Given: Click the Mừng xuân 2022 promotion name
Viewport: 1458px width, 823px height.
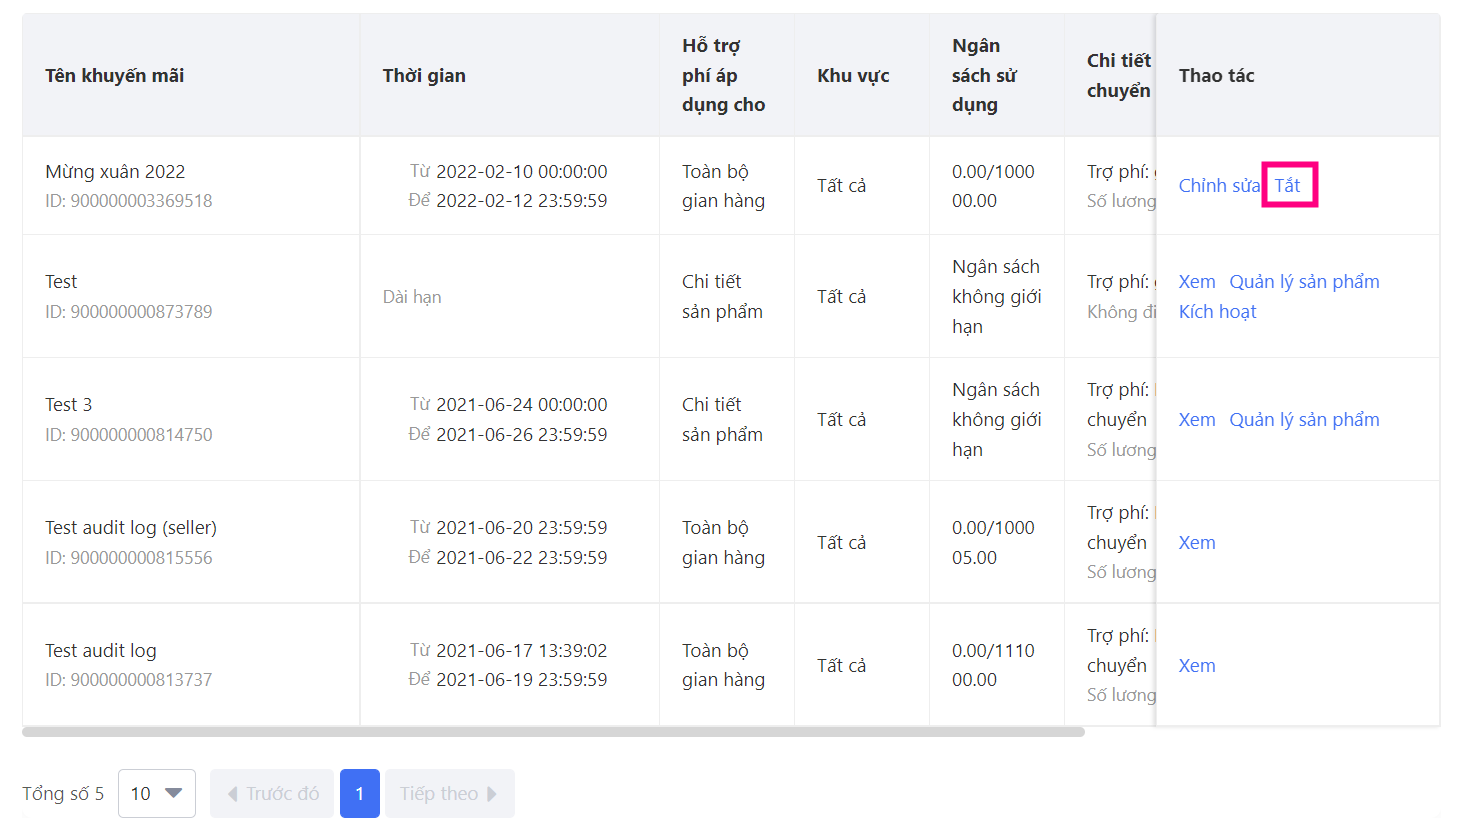Looking at the screenshot, I should pos(115,172).
